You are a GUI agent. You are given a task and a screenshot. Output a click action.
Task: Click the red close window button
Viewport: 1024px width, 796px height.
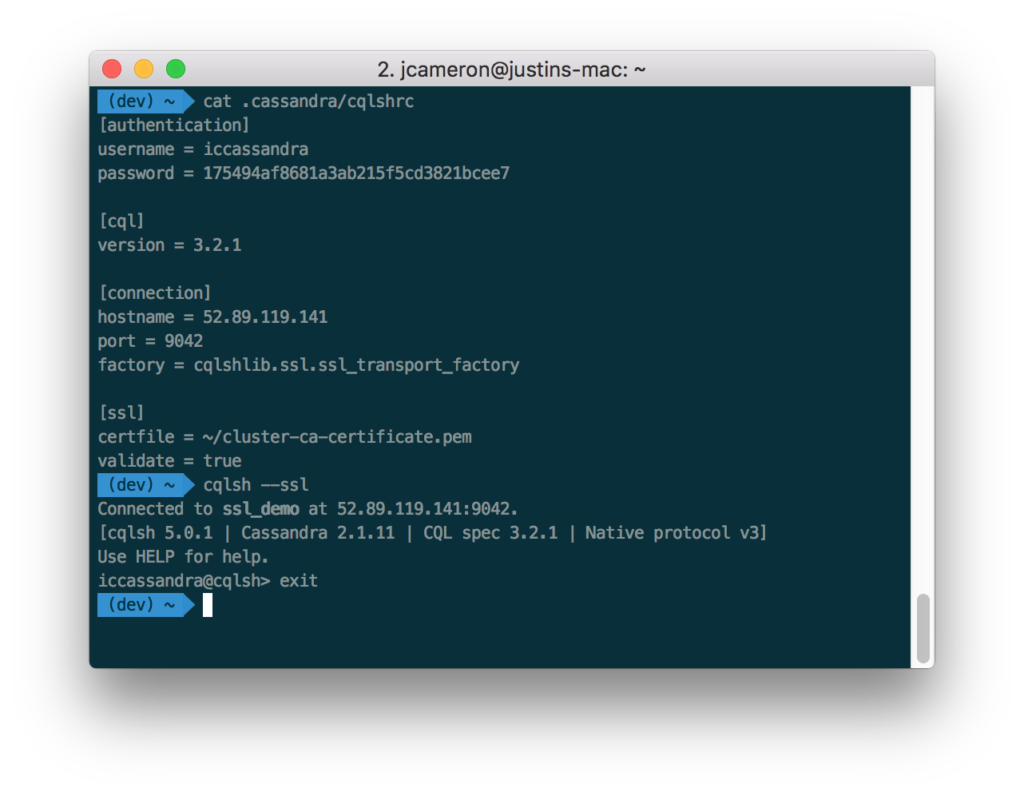point(112,69)
